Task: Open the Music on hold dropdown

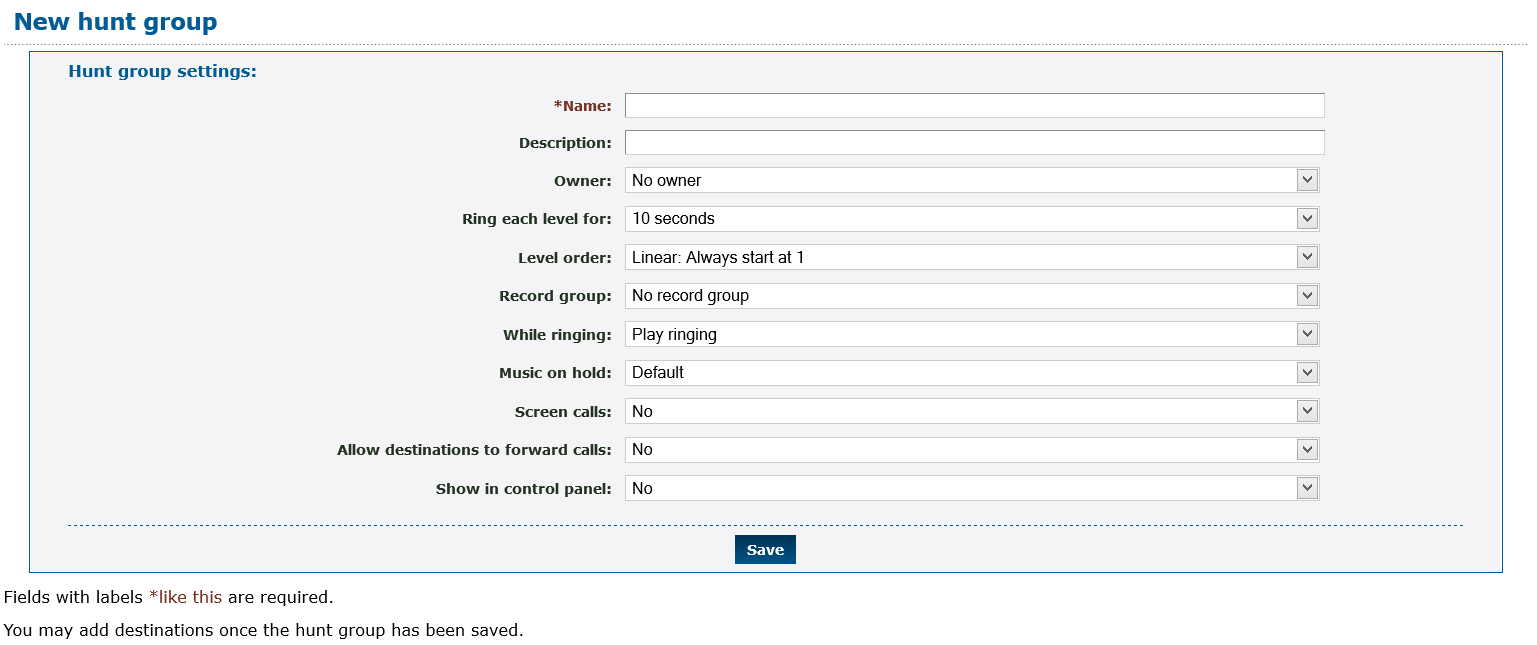Action: point(971,373)
